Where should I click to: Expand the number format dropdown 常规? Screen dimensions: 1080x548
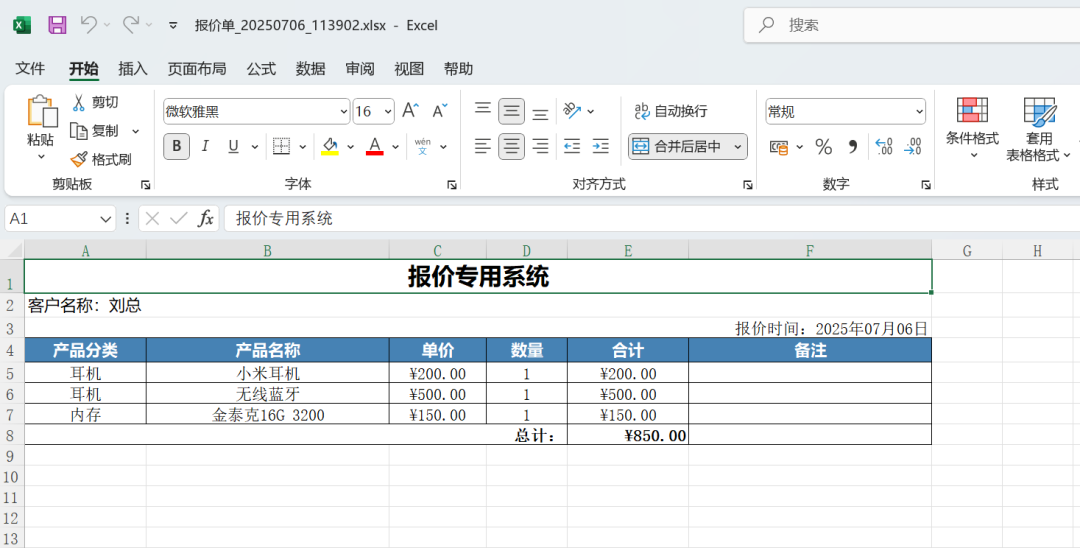tap(919, 111)
